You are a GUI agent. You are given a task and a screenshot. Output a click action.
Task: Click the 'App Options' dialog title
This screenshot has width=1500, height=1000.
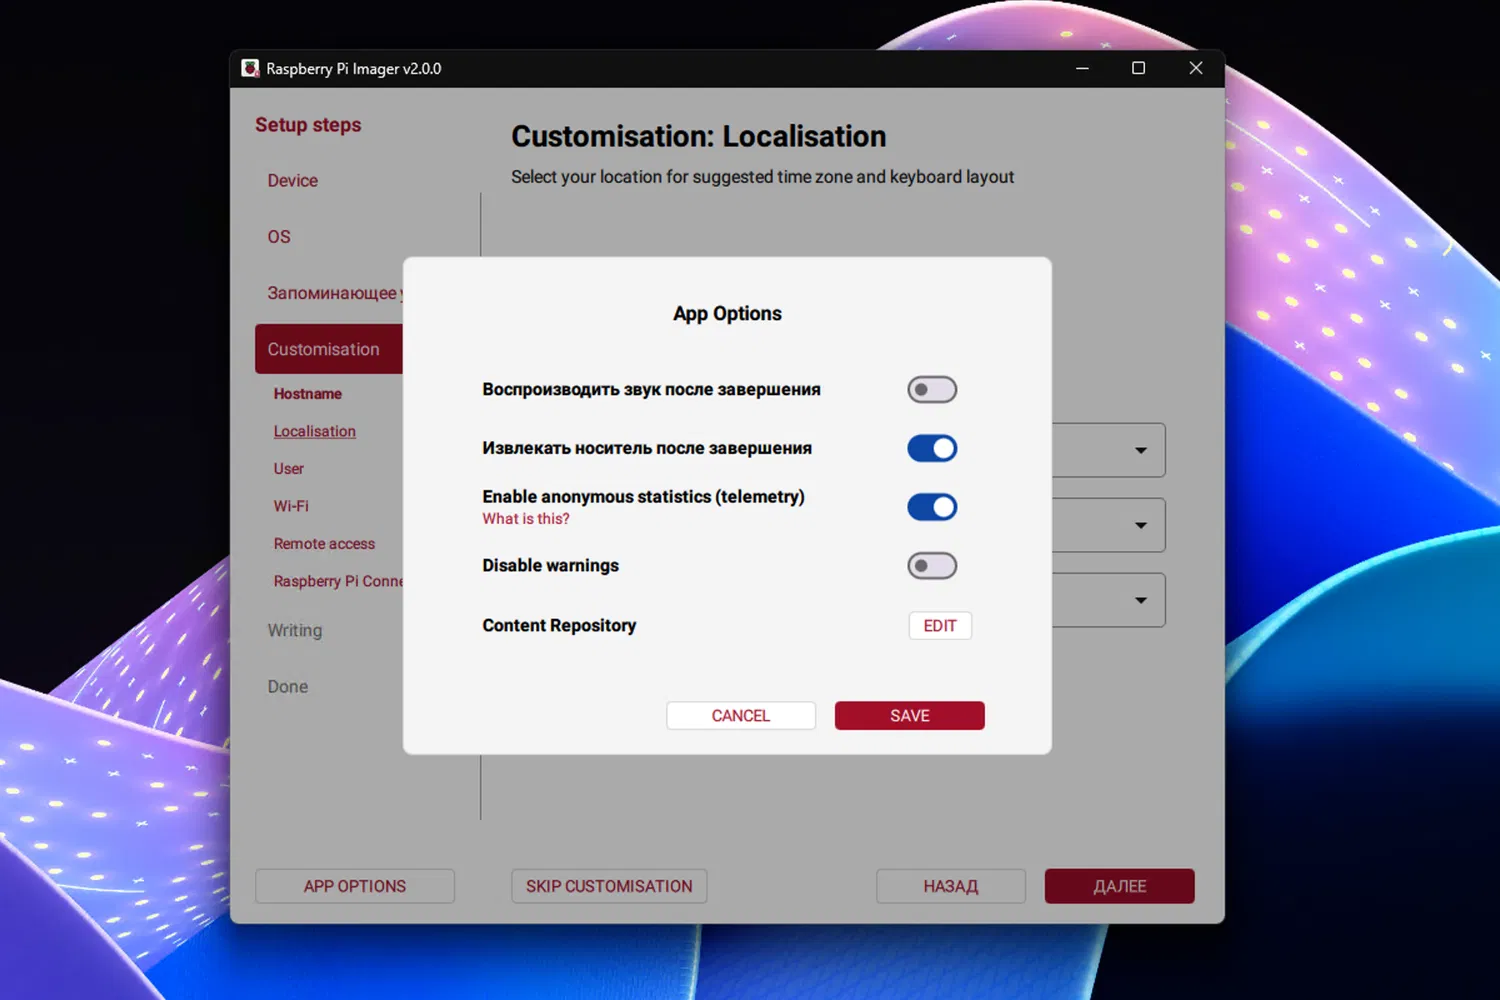tap(727, 314)
